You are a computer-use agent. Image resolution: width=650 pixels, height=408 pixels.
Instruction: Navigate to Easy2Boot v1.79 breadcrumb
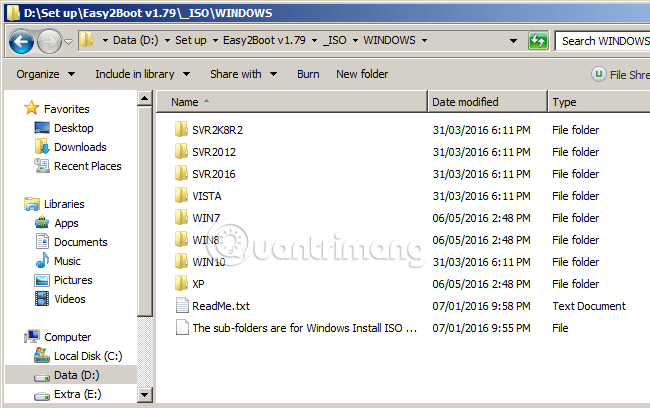(264, 40)
